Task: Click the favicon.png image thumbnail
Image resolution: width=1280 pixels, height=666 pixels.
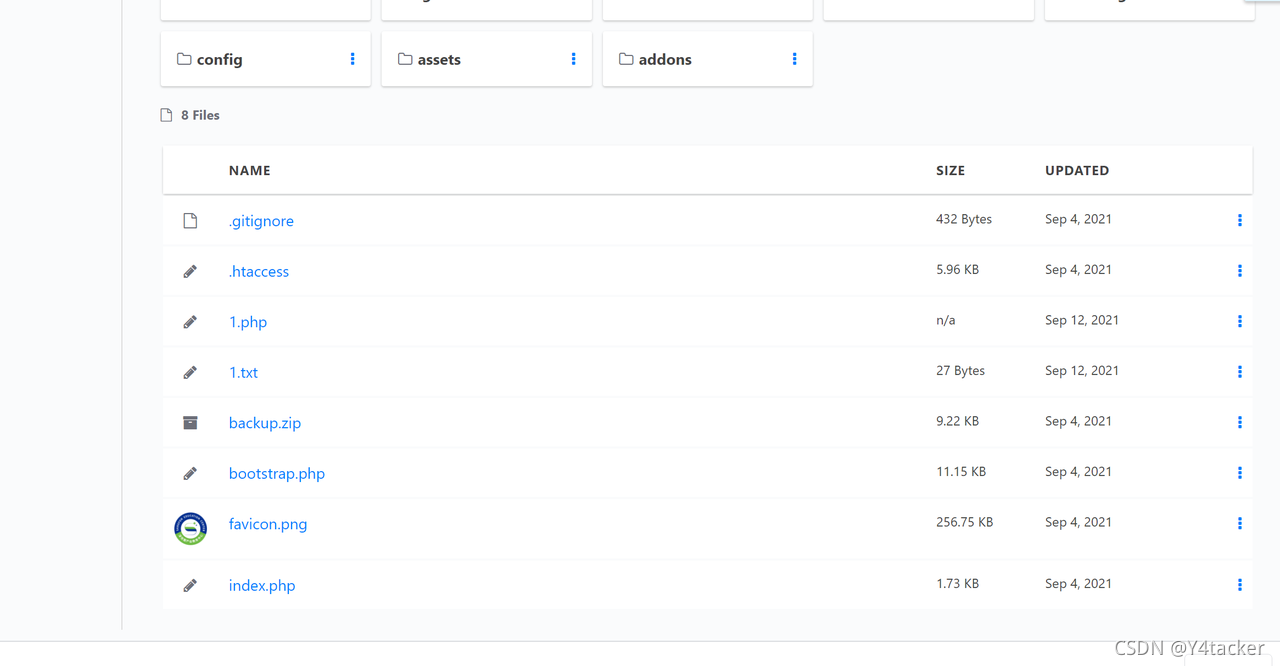Action: click(x=190, y=528)
